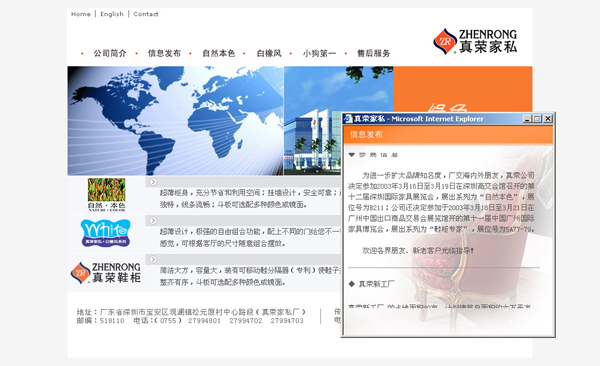The image size is (600, 366).
Task: Switch to the English version link
Action: tap(112, 14)
